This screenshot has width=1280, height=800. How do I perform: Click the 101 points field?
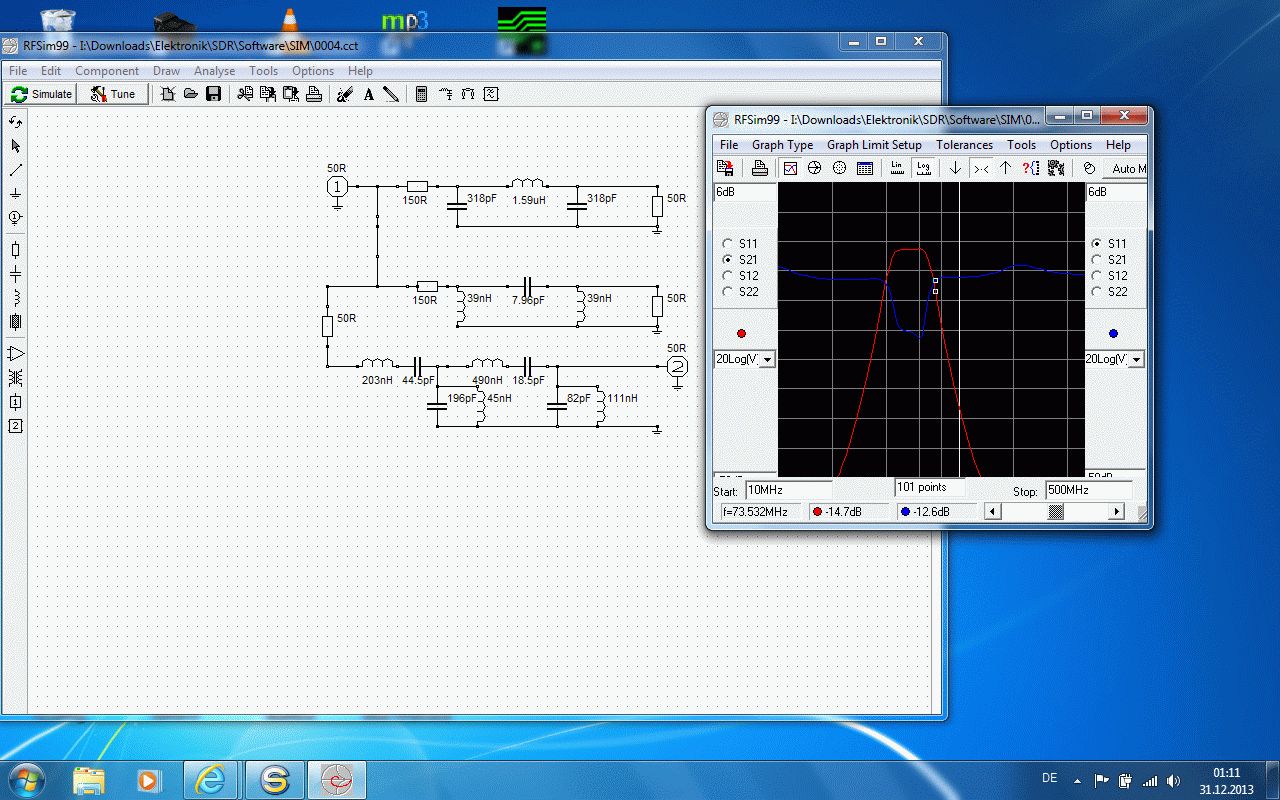(929, 488)
